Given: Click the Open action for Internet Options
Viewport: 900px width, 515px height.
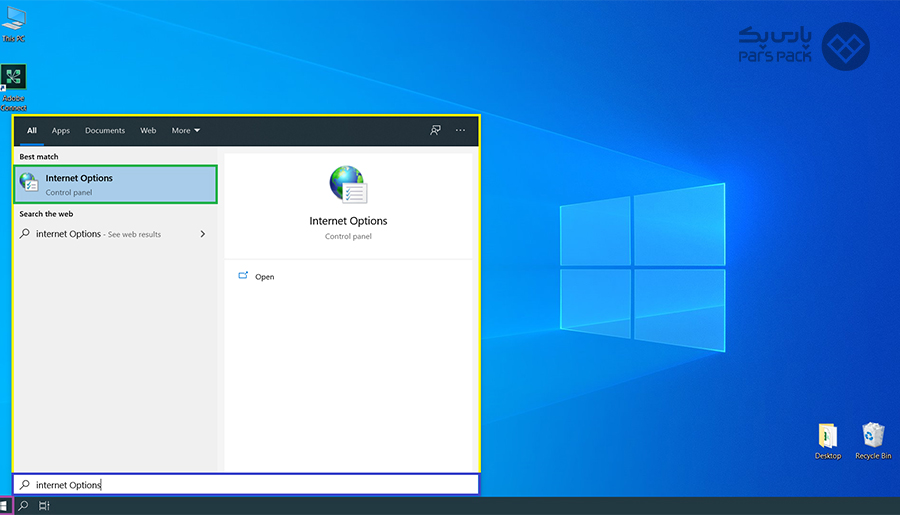Looking at the screenshot, I should [x=257, y=276].
